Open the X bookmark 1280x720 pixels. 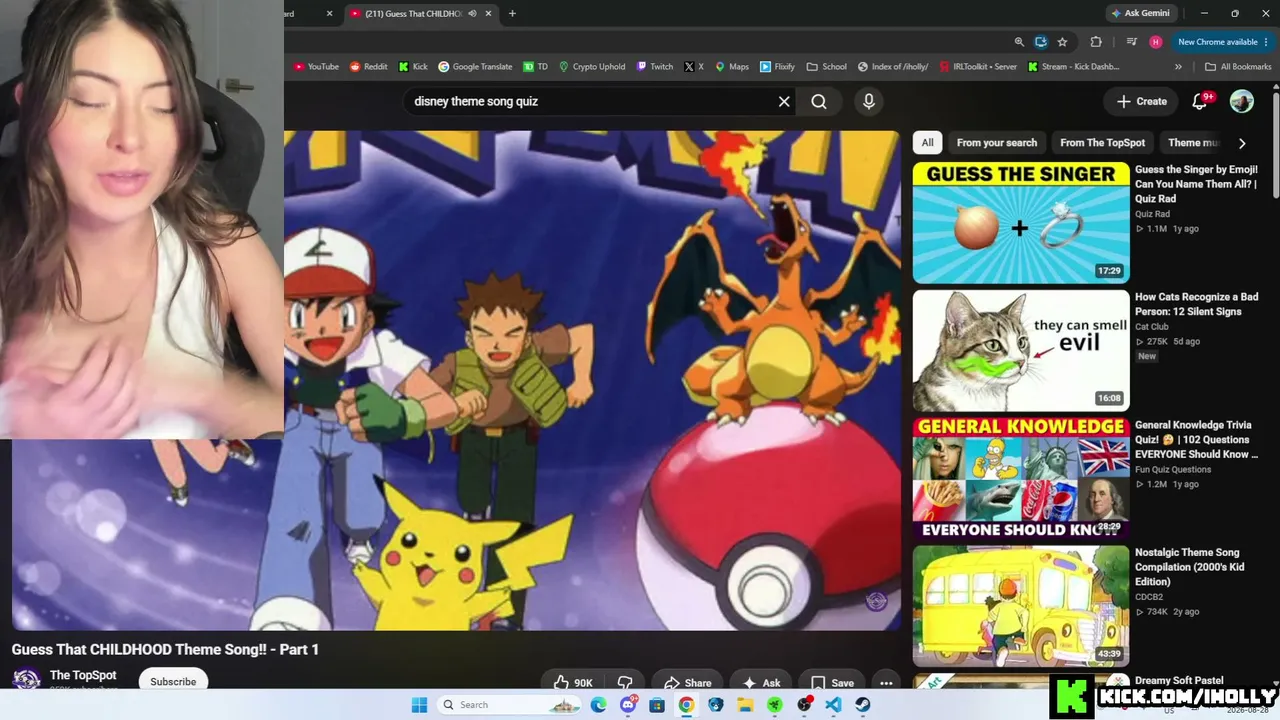[694, 67]
